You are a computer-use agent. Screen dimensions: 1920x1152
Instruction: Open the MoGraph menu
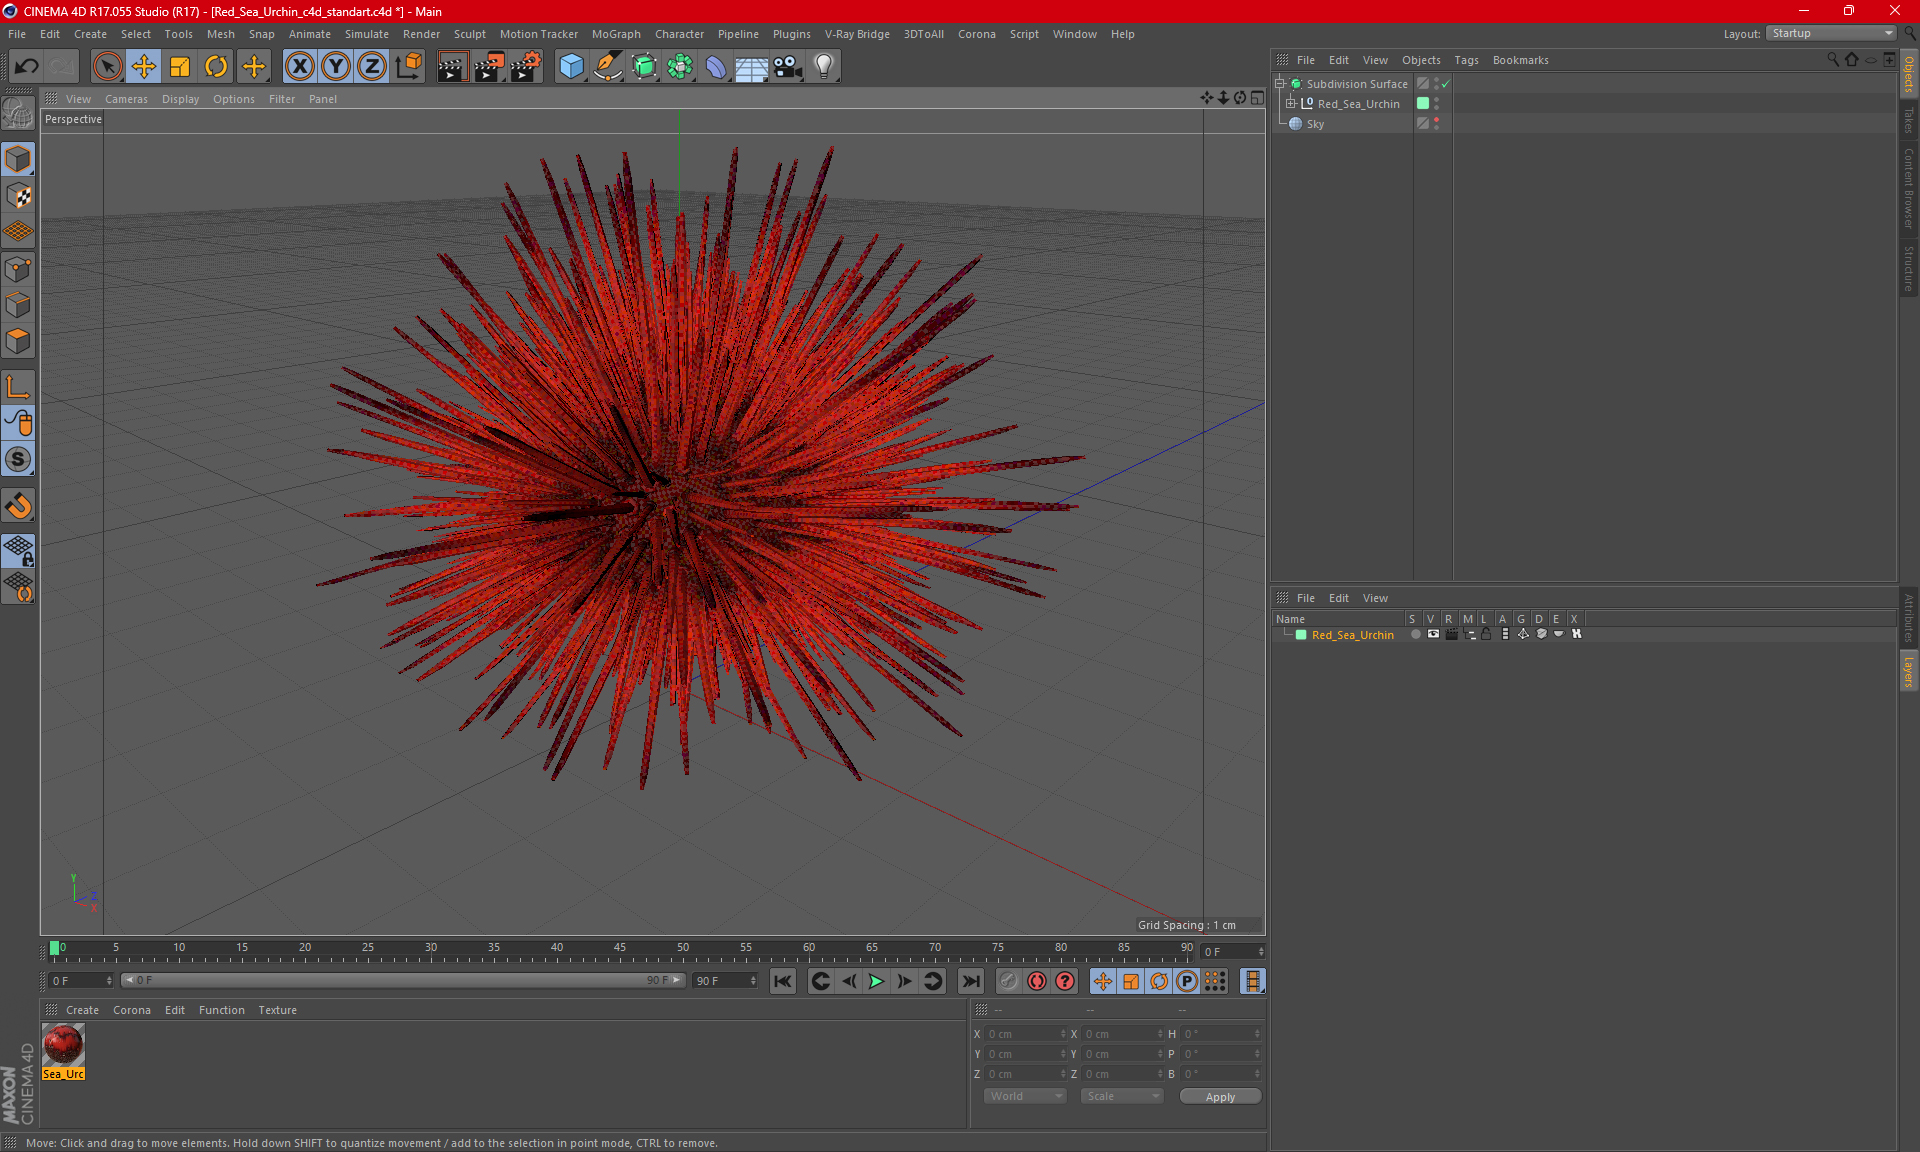616,34
